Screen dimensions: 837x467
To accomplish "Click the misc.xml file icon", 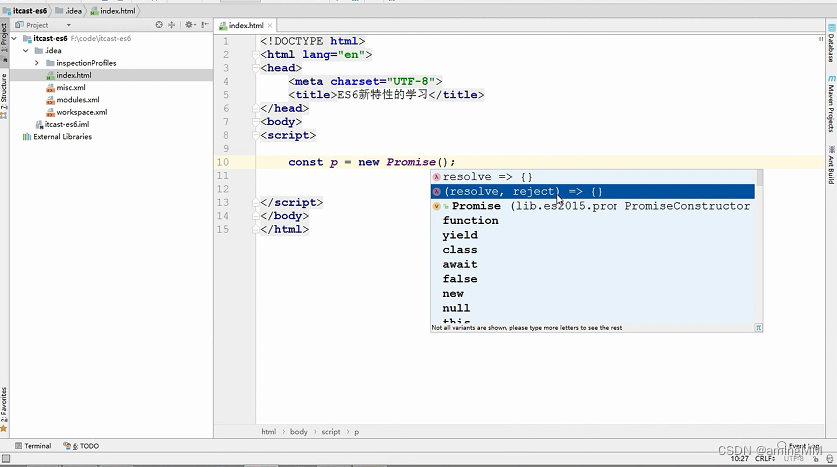I will click(50, 88).
